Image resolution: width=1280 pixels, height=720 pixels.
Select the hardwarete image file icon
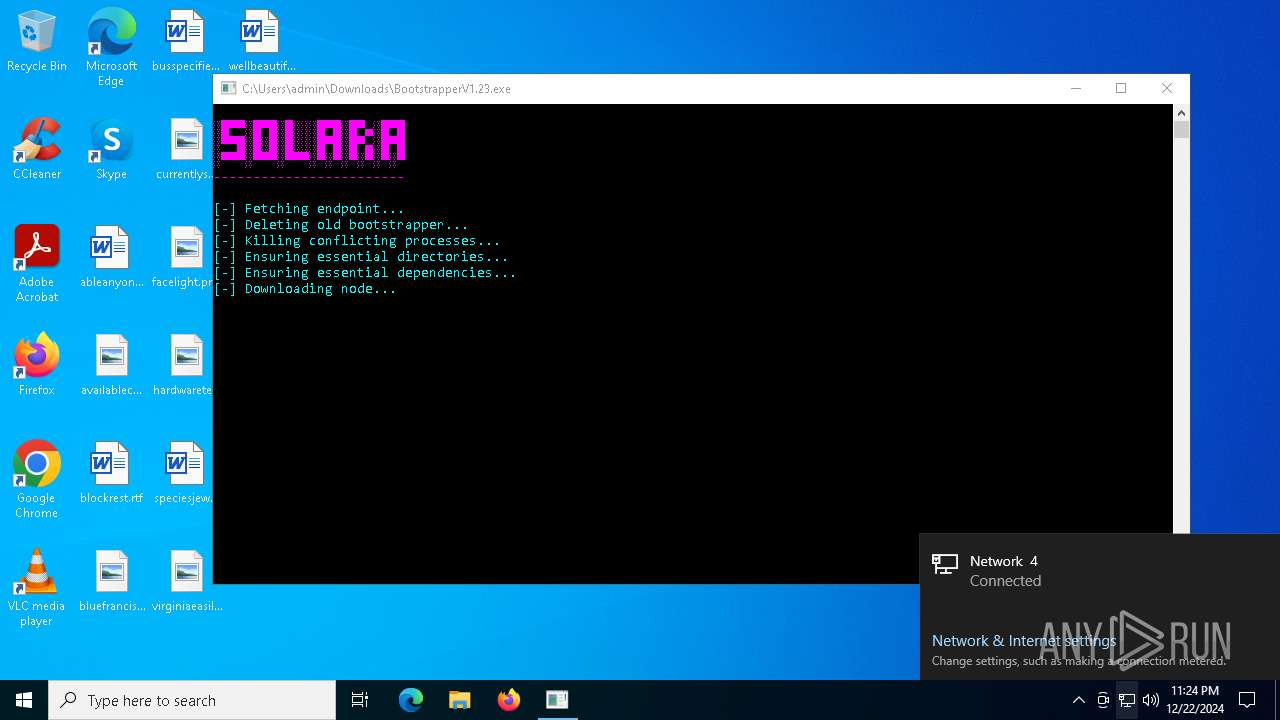coord(185,366)
